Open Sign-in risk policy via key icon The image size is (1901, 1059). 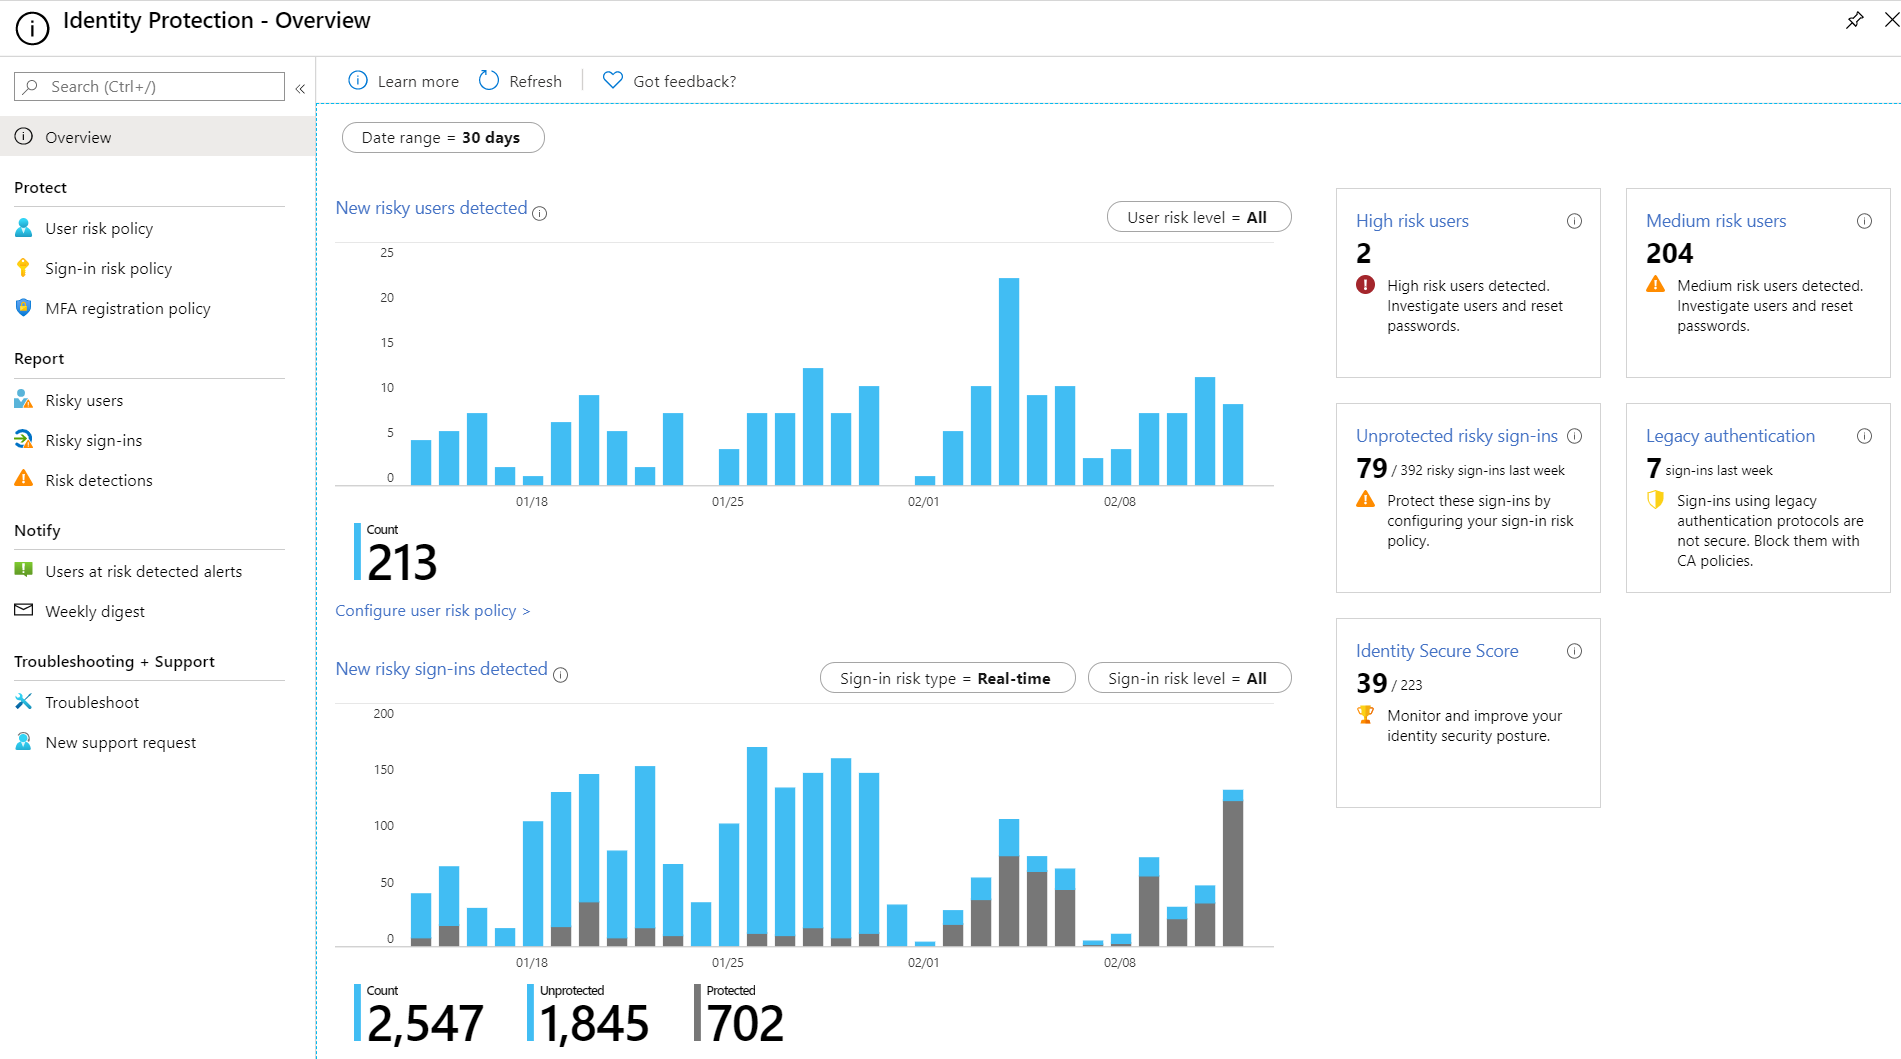(x=23, y=268)
